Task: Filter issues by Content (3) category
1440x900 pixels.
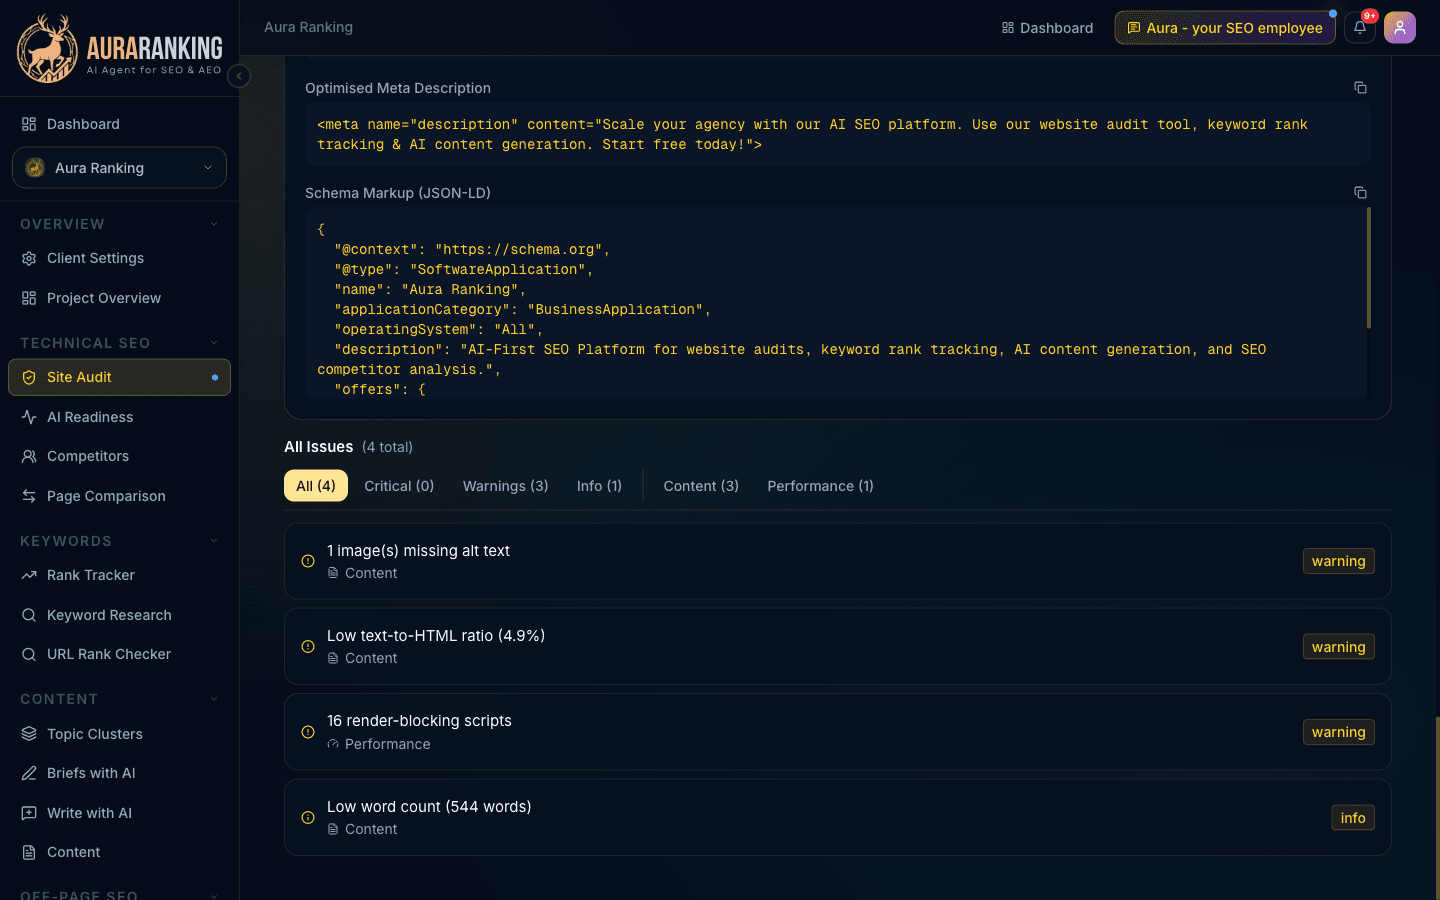Action: (x=701, y=486)
